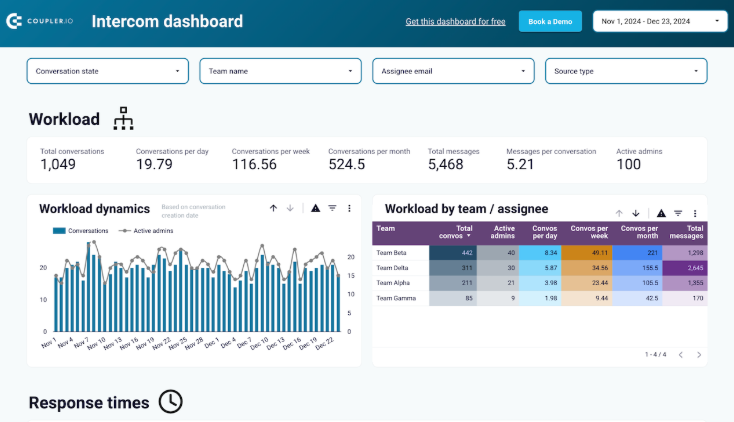Screen dimensions: 734x422
Task: Toggle Active admins series in chart legend
Action: [146, 230]
